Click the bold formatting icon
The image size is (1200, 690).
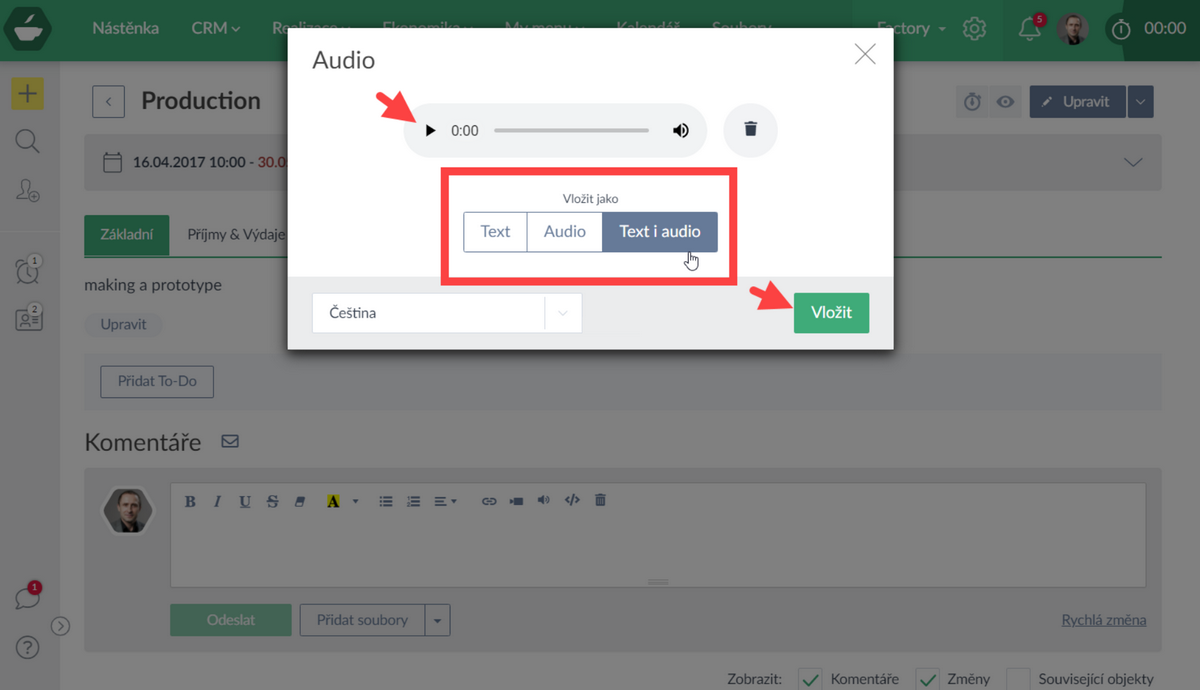pyautogui.click(x=190, y=501)
